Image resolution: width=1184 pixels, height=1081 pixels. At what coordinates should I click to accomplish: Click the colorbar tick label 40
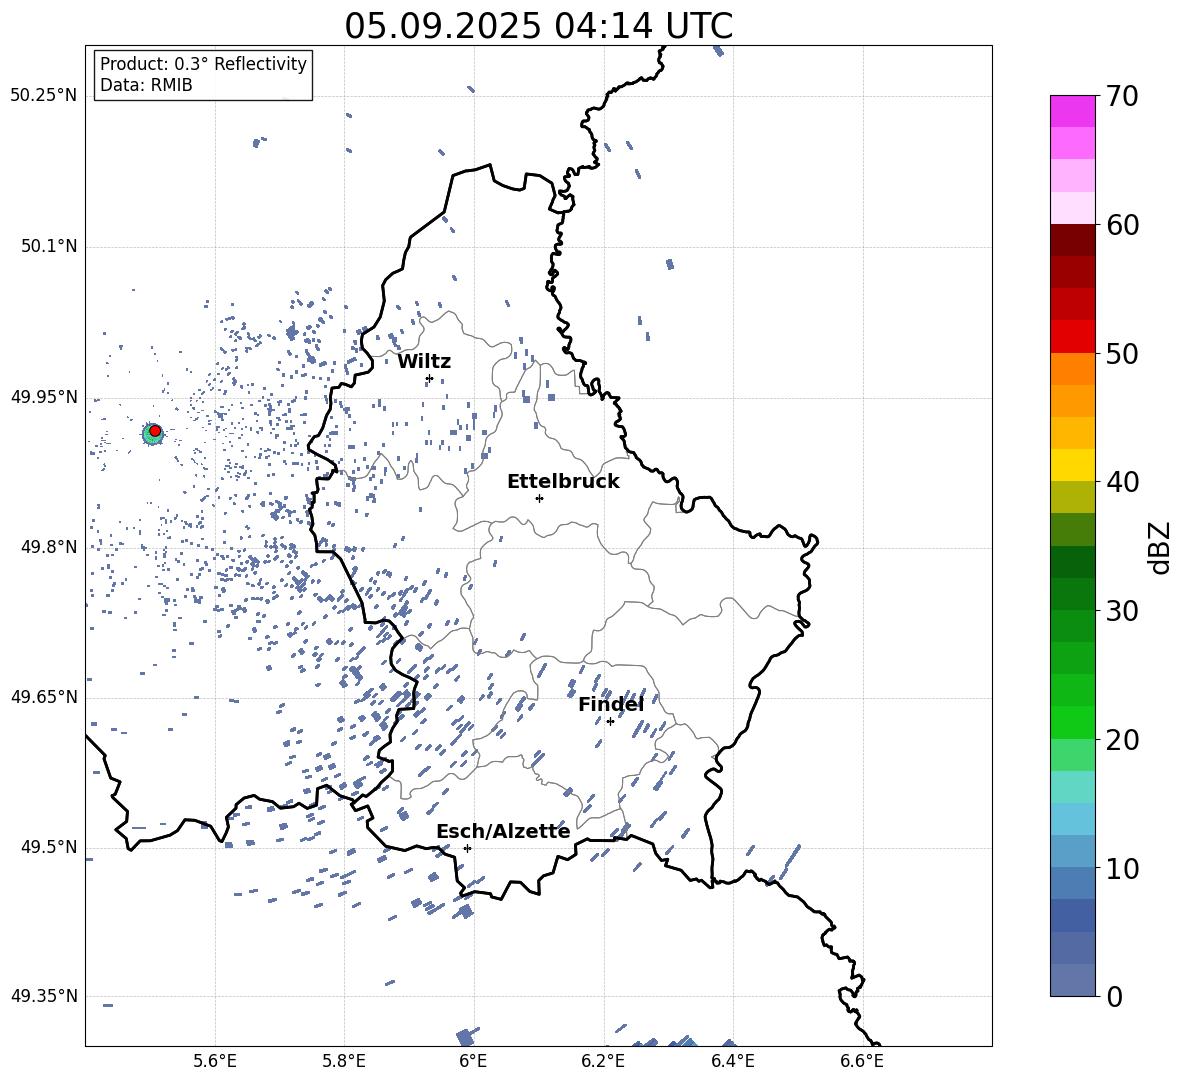(1122, 482)
